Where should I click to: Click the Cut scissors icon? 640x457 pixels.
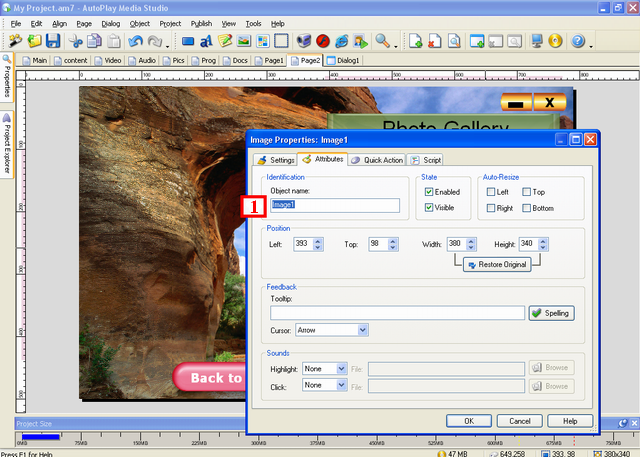77,41
